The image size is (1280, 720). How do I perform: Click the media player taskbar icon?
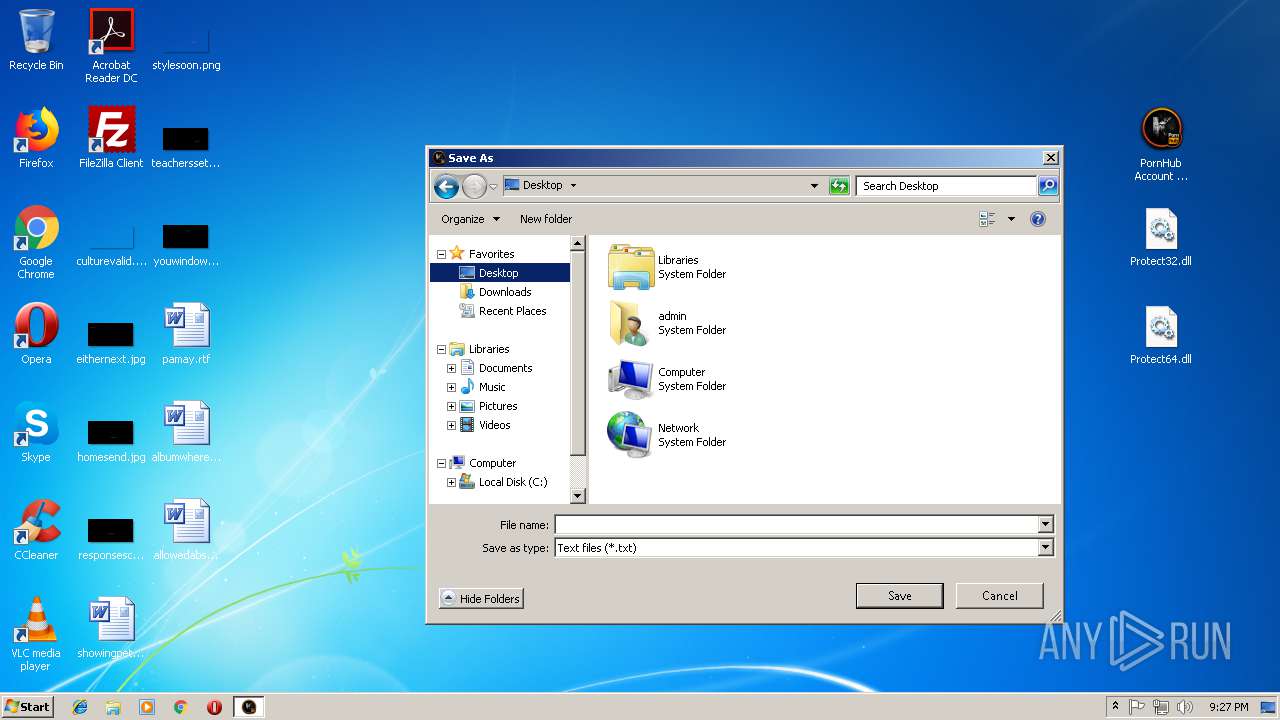point(147,707)
